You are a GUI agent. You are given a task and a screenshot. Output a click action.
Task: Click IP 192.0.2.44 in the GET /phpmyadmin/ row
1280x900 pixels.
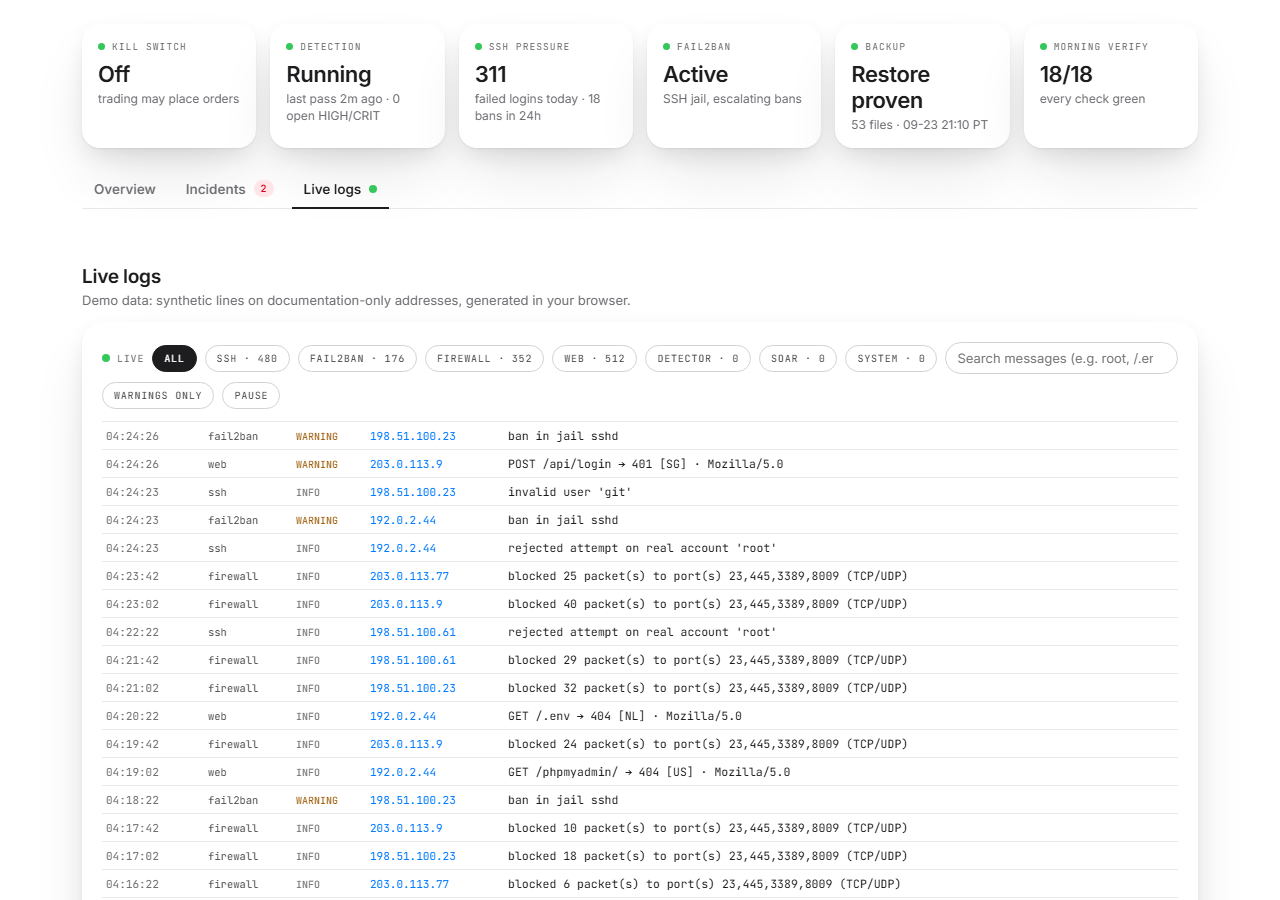(x=403, y=772)
